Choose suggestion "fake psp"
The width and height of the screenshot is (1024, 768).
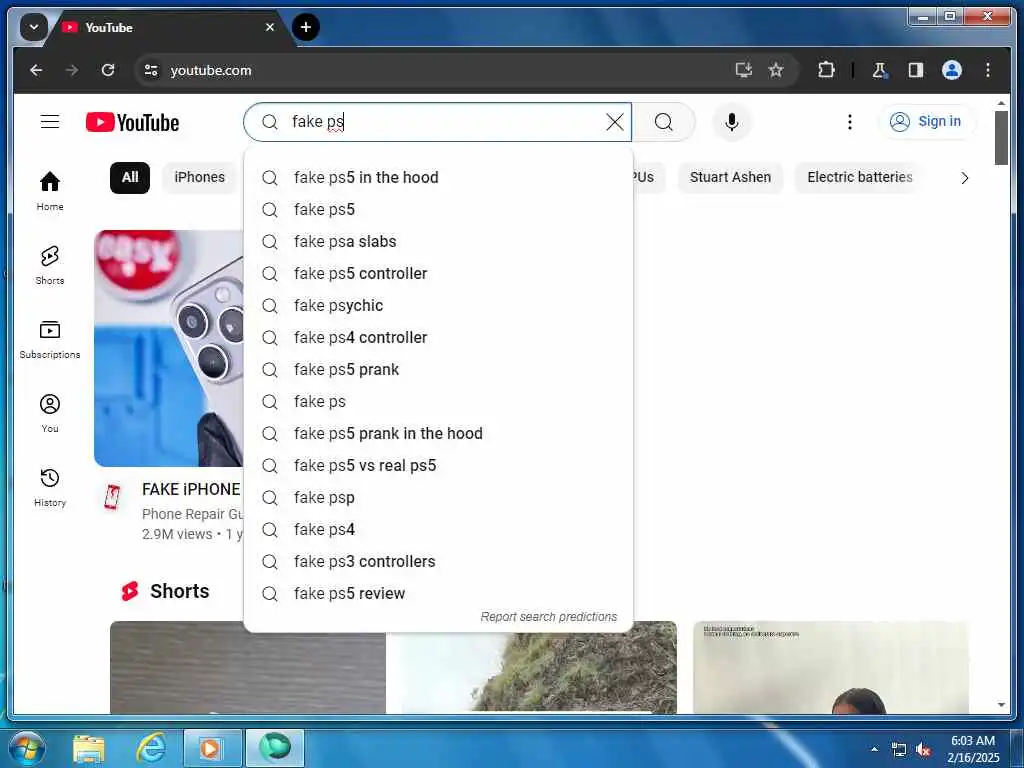438,498
